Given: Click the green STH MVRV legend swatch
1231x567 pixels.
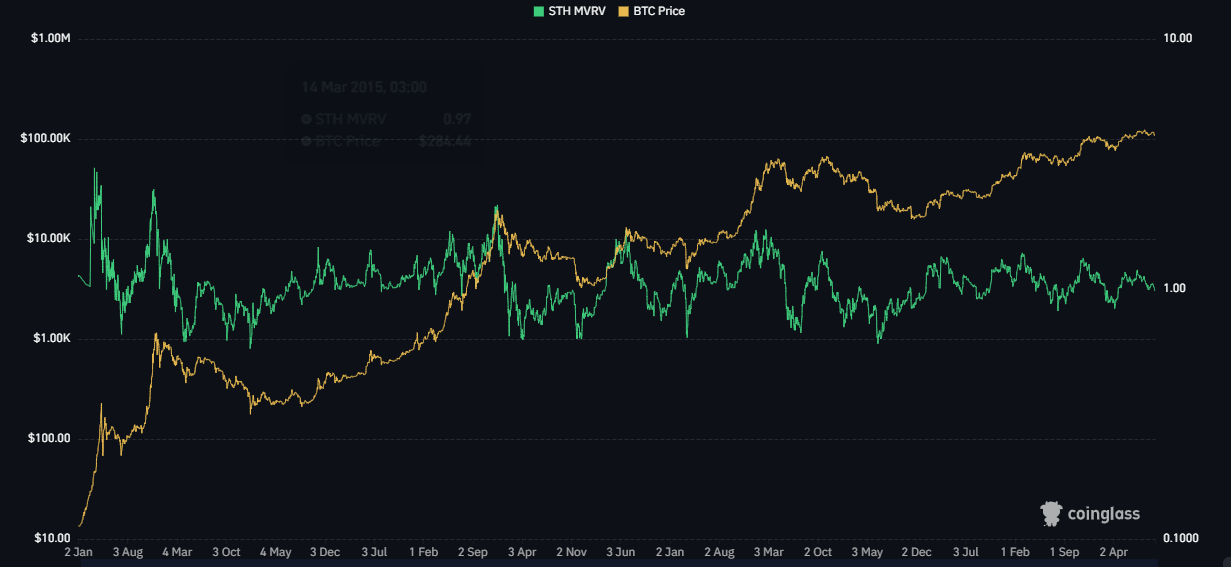Looking at the screenshot, I should [x=538, y=11].
